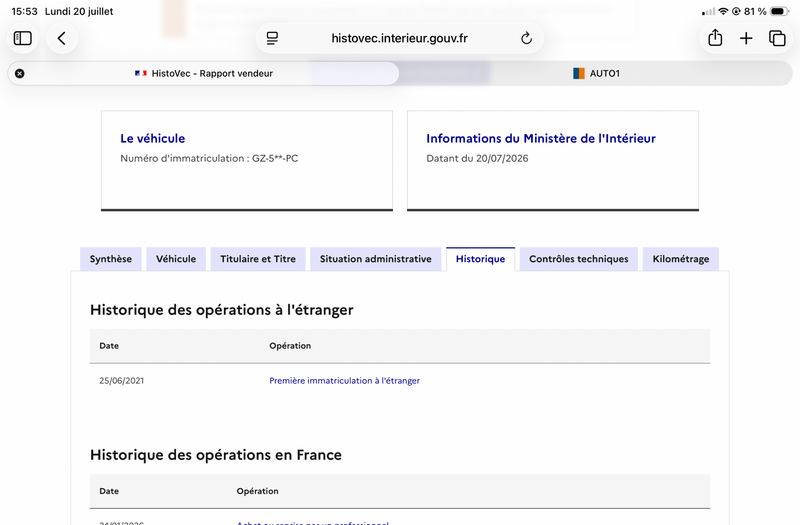
Task: Click Informations du Ministère de l'Intérieur title
Action: pos(541,138)
